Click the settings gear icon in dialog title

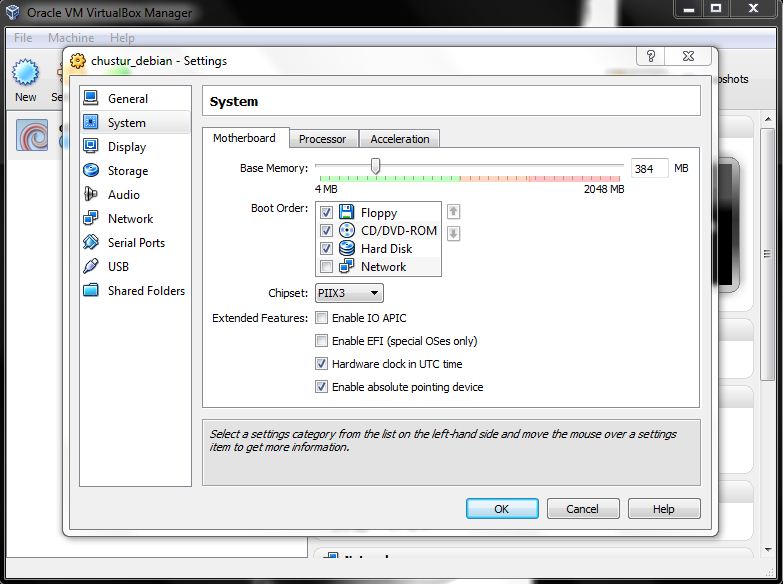click(x=77, y=60)
